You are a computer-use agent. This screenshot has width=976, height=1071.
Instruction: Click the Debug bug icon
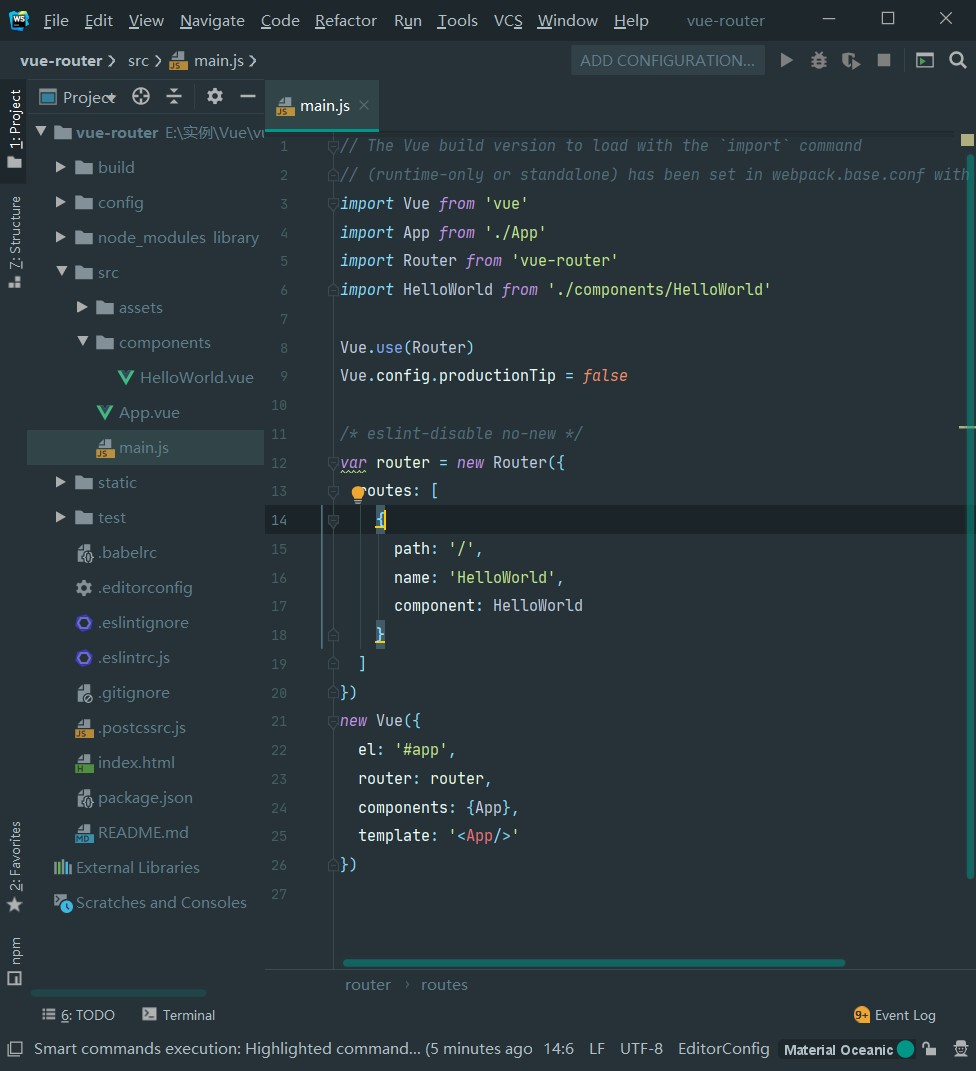coord(818,61)
